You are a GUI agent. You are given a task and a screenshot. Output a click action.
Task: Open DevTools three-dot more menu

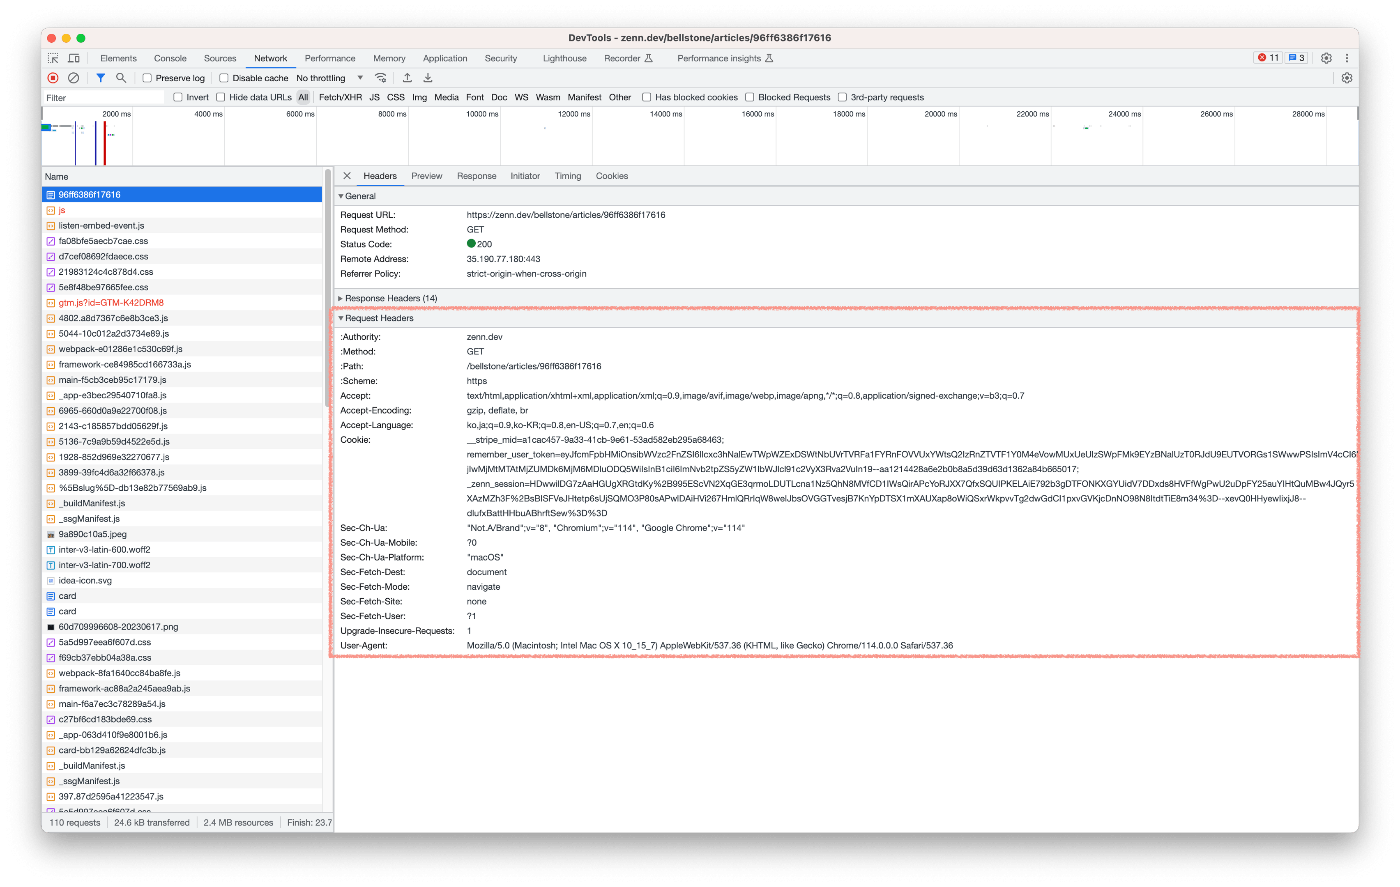tap(1346, 58)
